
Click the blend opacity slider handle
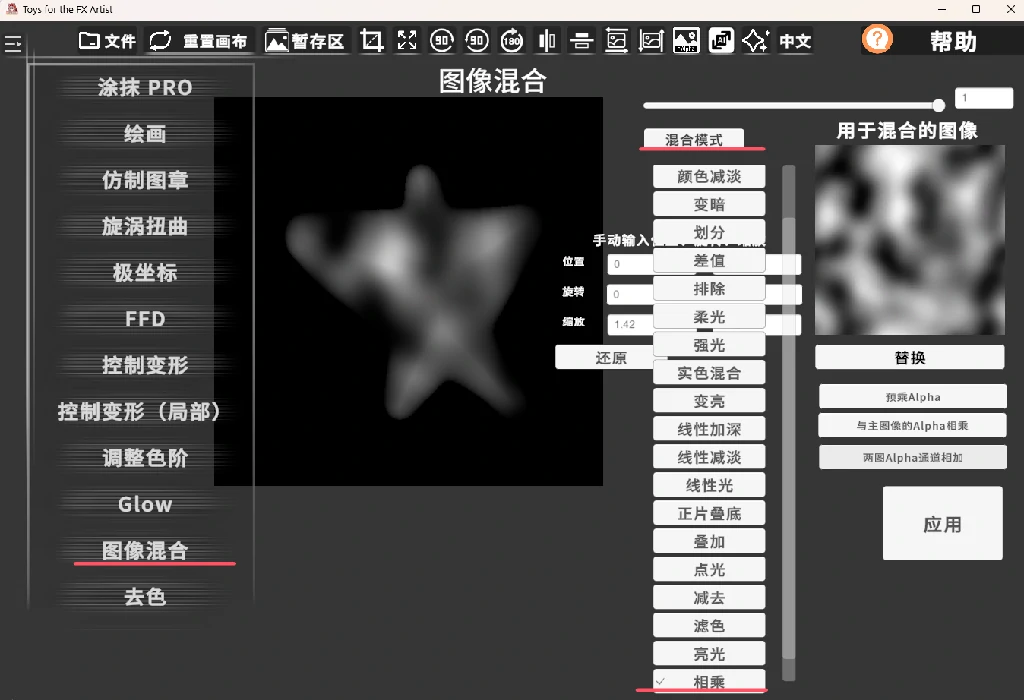(938, 105)
